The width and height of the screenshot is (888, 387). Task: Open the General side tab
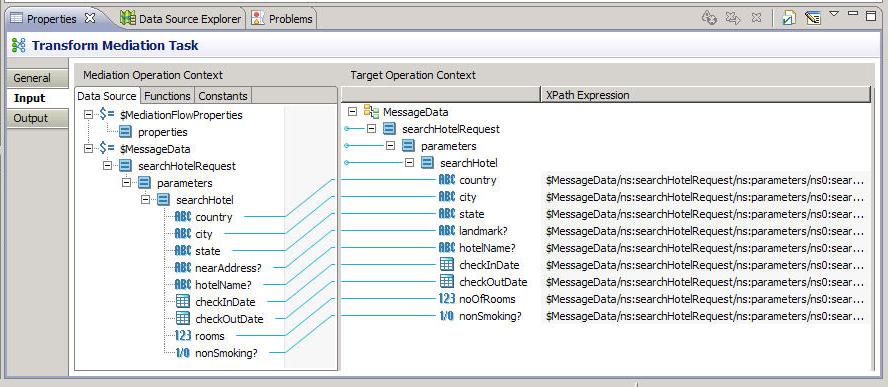[x=32, y=78]
